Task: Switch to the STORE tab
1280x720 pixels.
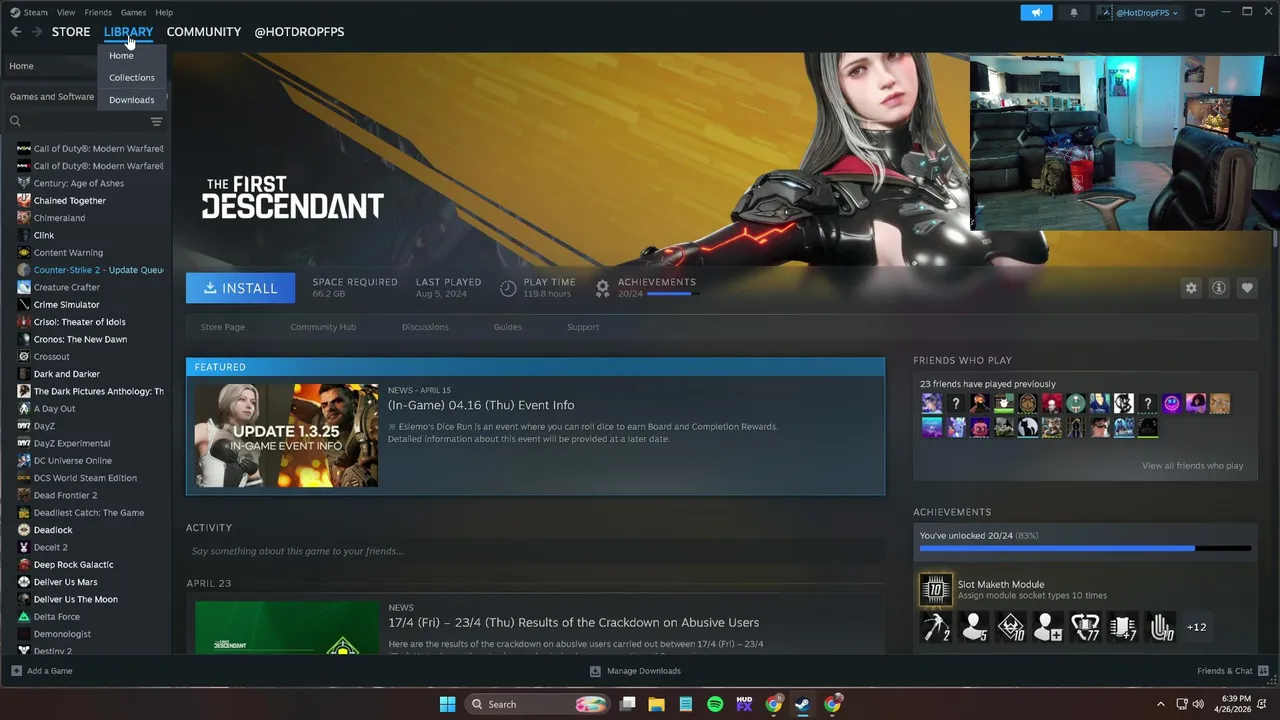Action: coord(71,32)
